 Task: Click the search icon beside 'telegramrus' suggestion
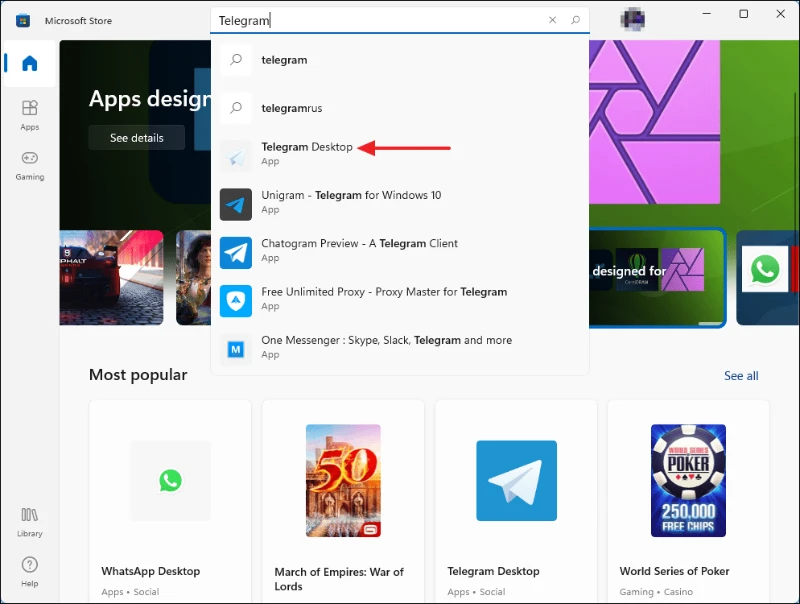coord(236,108)
